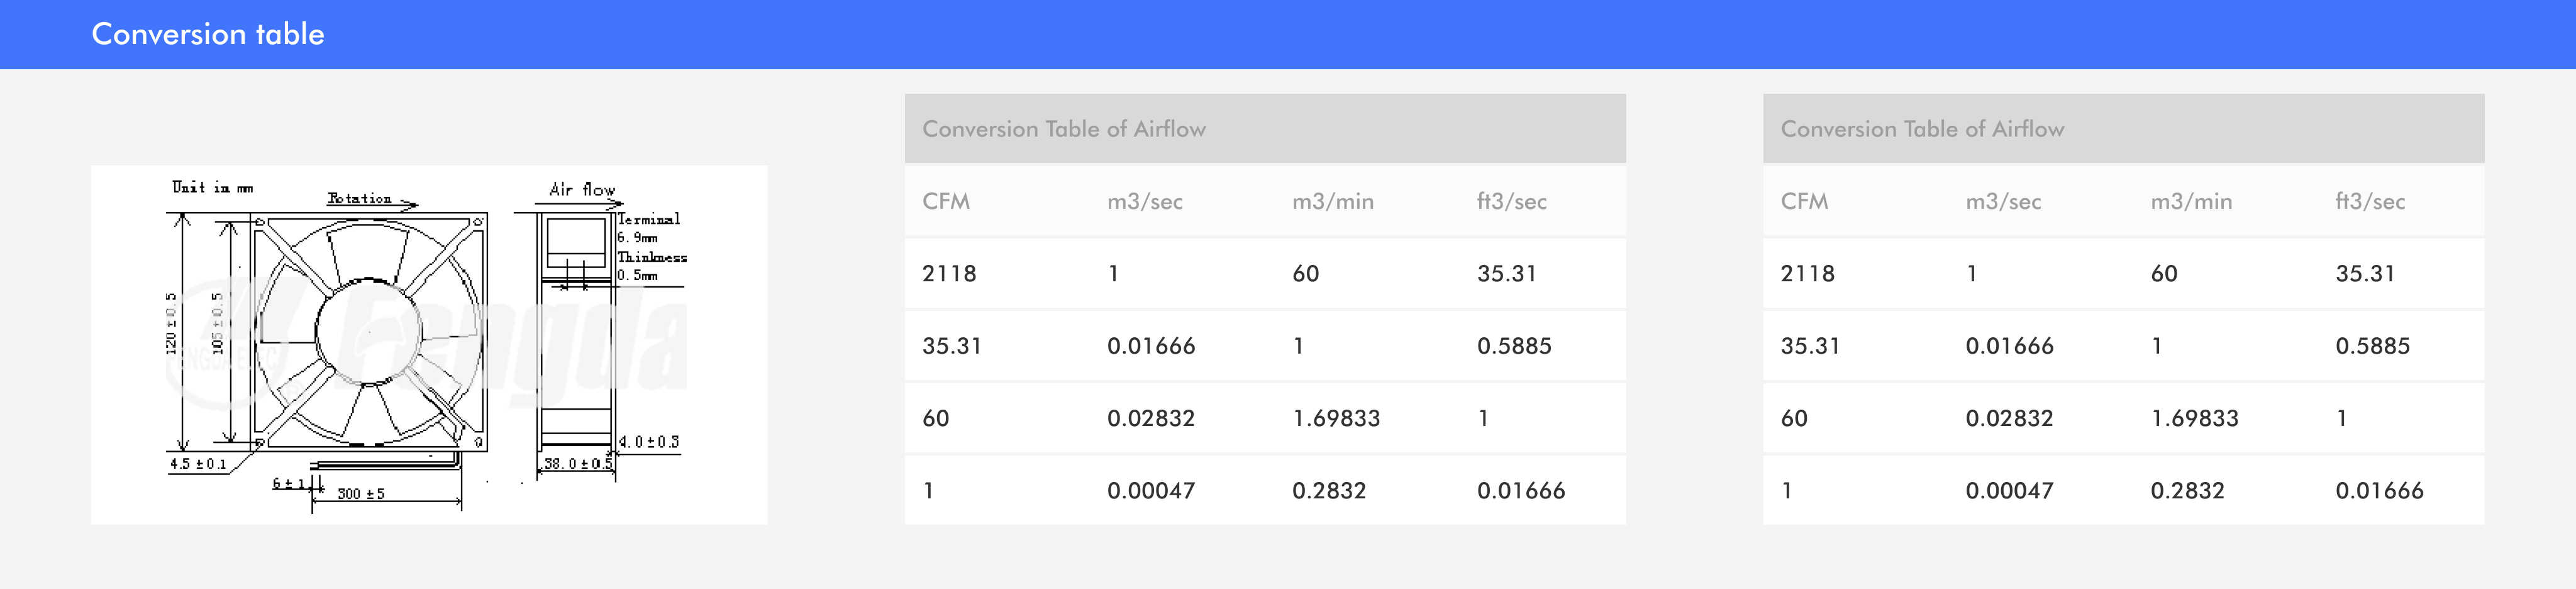
Task: Click the 1.69833 cell in the left table
Action: pos(1336,418)
